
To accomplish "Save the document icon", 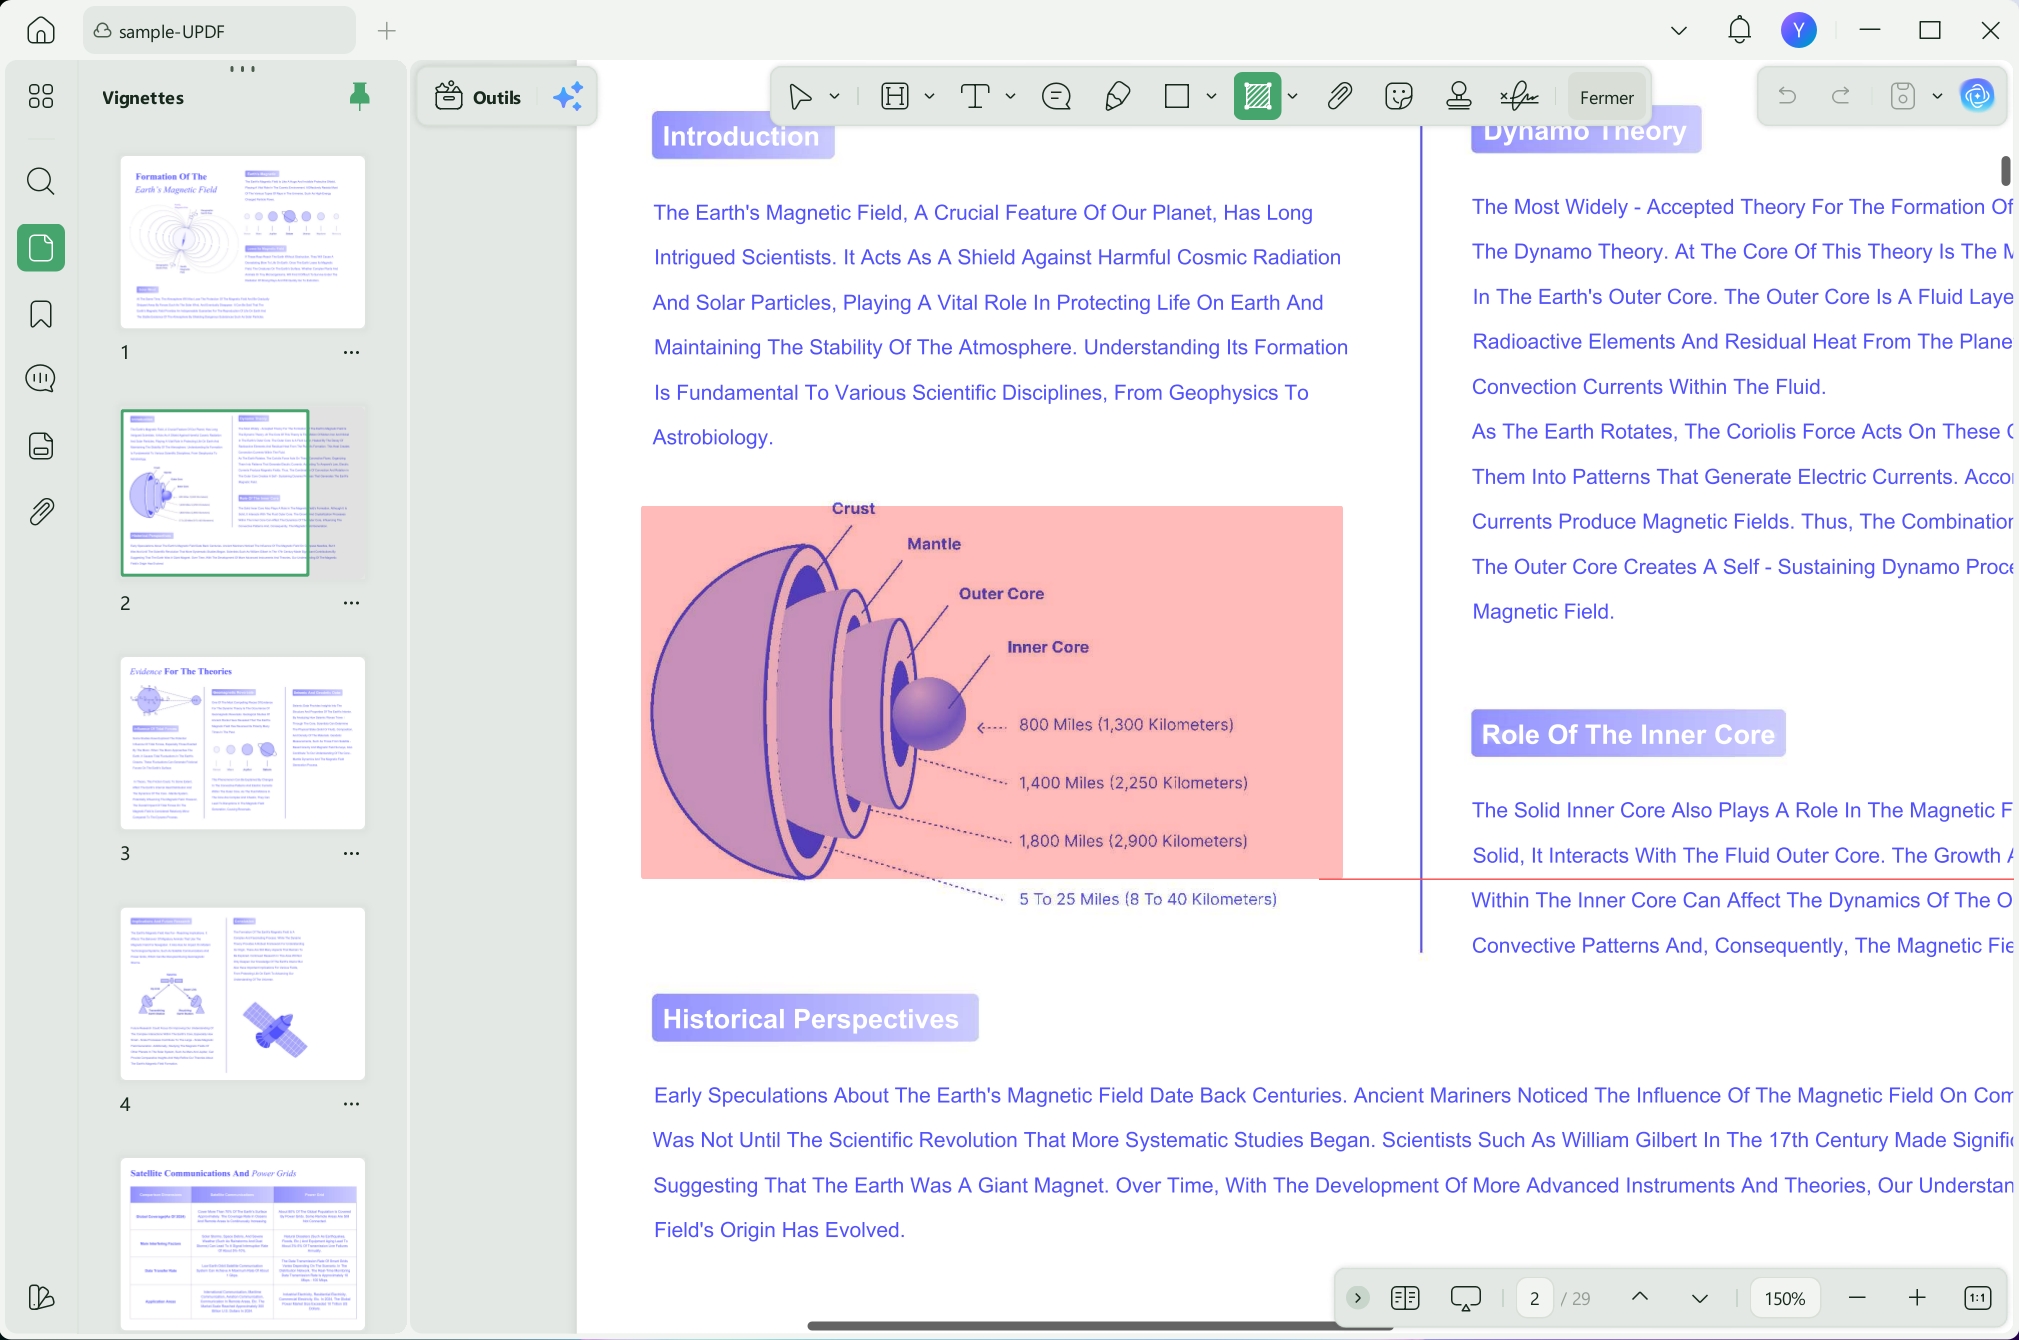I will [1902, 96].
